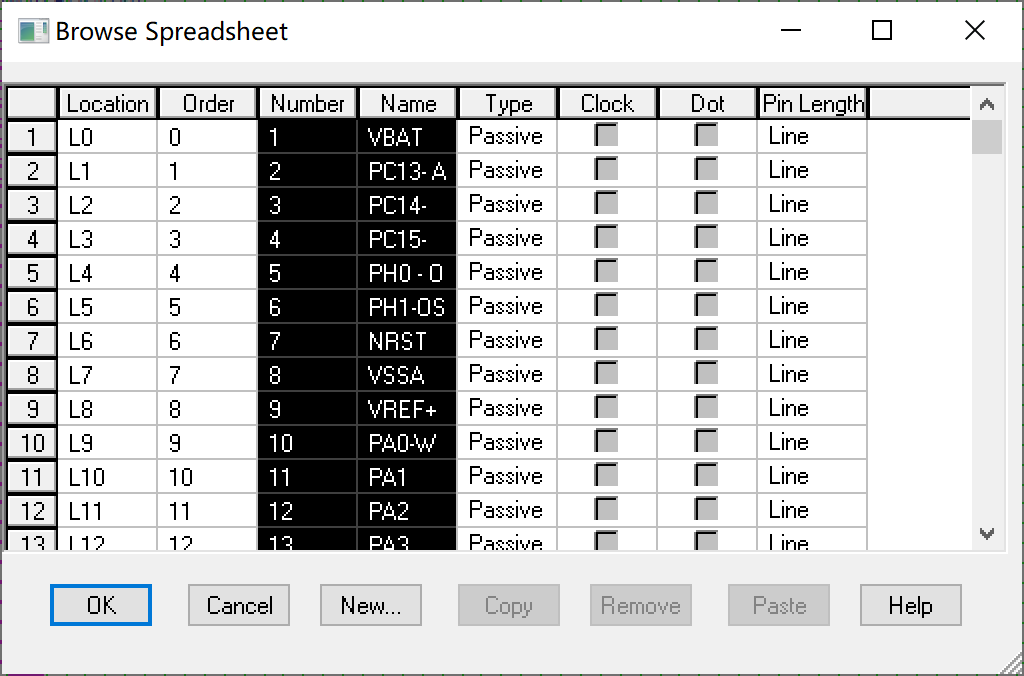
Task: Click the PH1-OS name cell
Action: coord(407,306)
